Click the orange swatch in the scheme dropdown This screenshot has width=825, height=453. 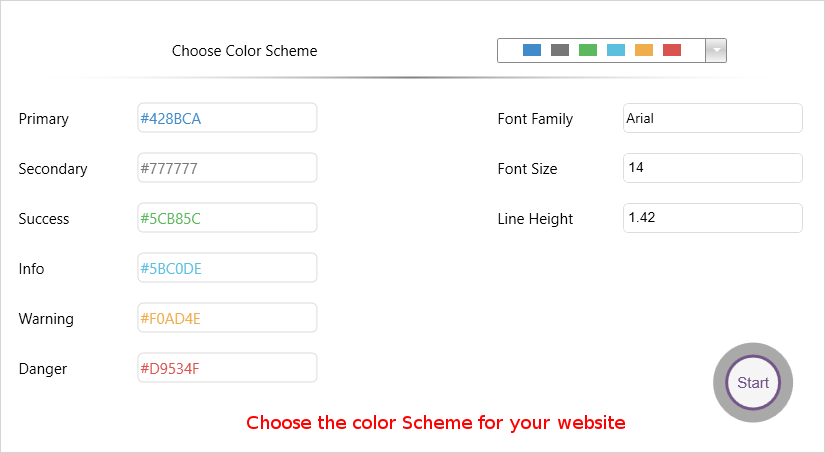click(644, 50)
